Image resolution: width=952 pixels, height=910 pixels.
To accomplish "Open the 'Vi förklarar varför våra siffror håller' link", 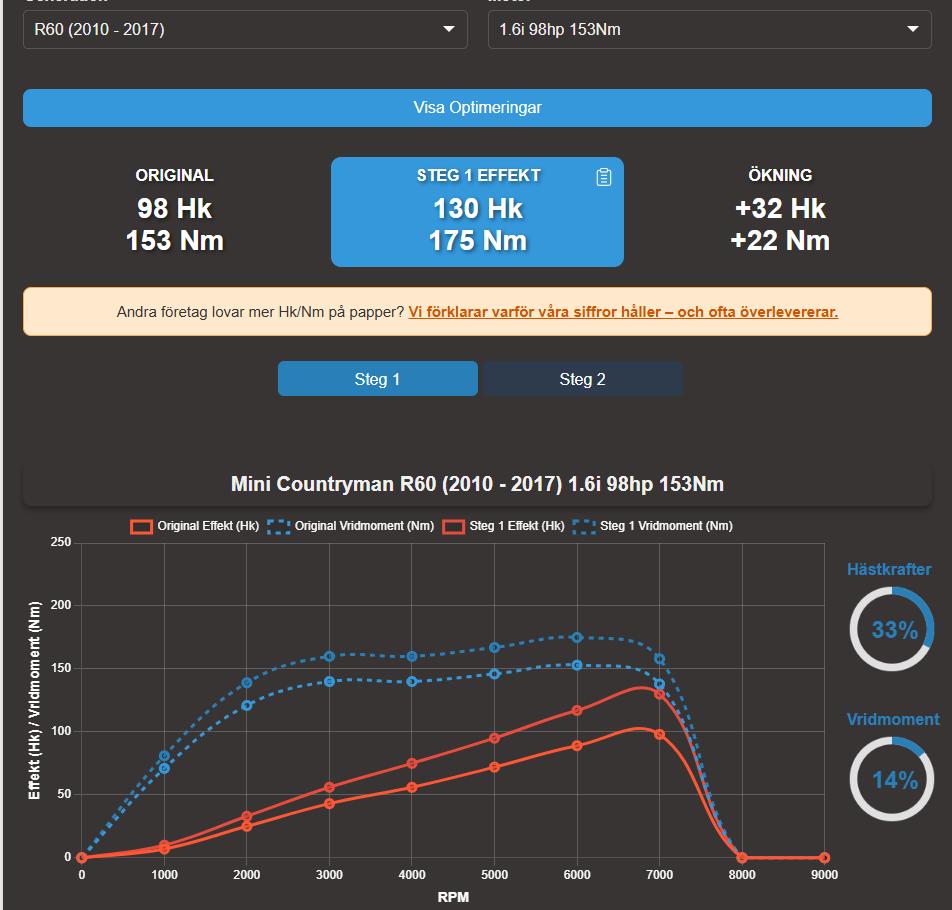I will [622, 312].
